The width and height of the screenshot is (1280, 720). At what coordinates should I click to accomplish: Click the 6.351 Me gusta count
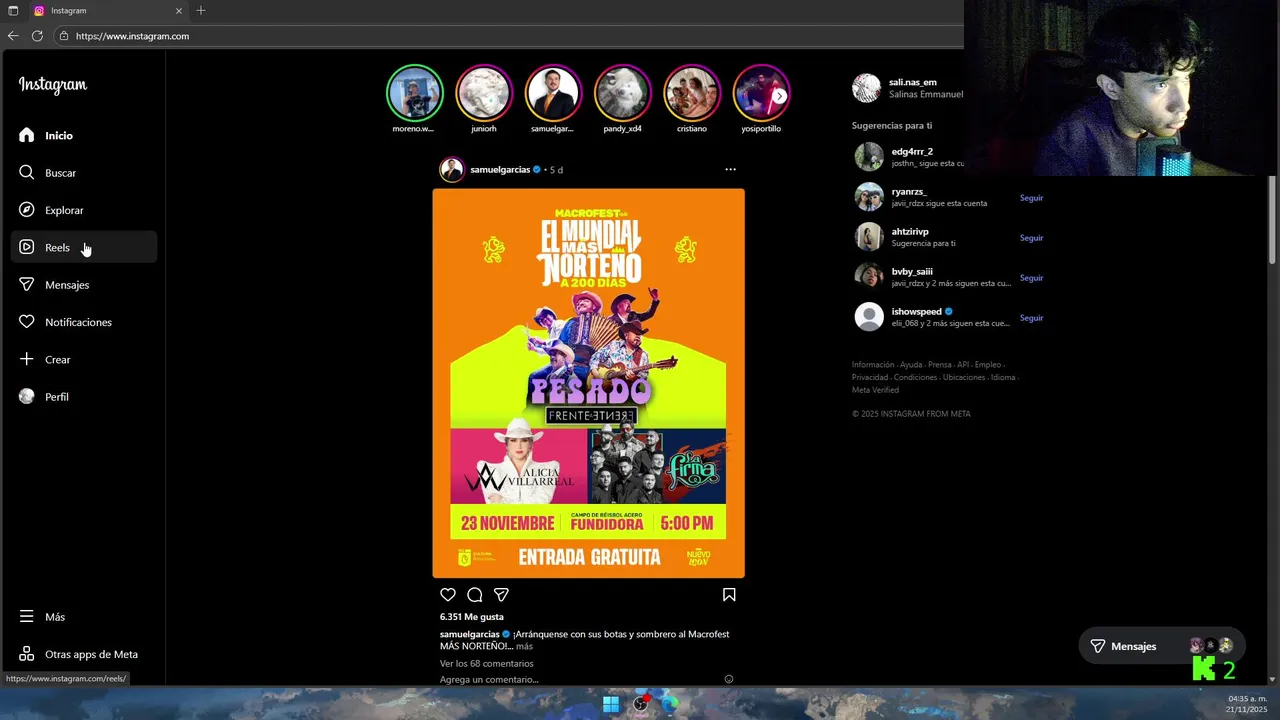(472, 617)
